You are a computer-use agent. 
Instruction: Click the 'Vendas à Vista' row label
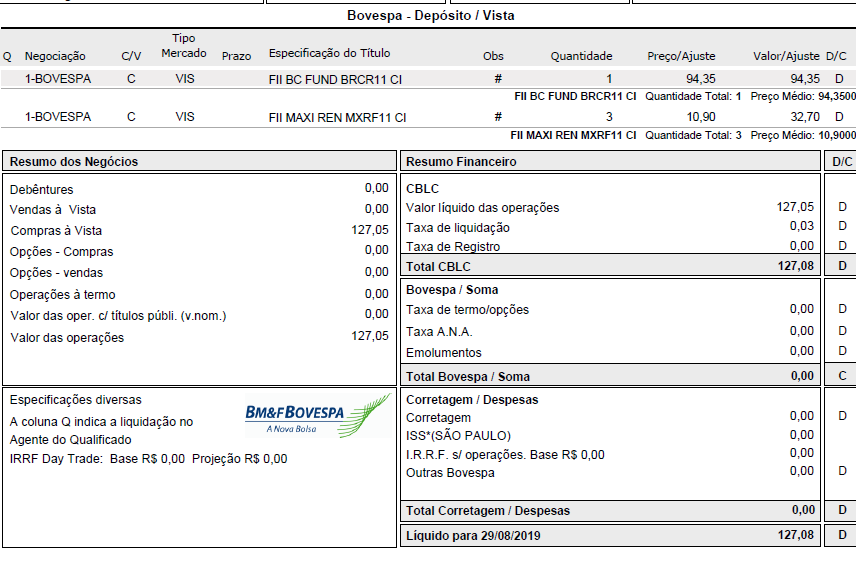pos(53,210)
